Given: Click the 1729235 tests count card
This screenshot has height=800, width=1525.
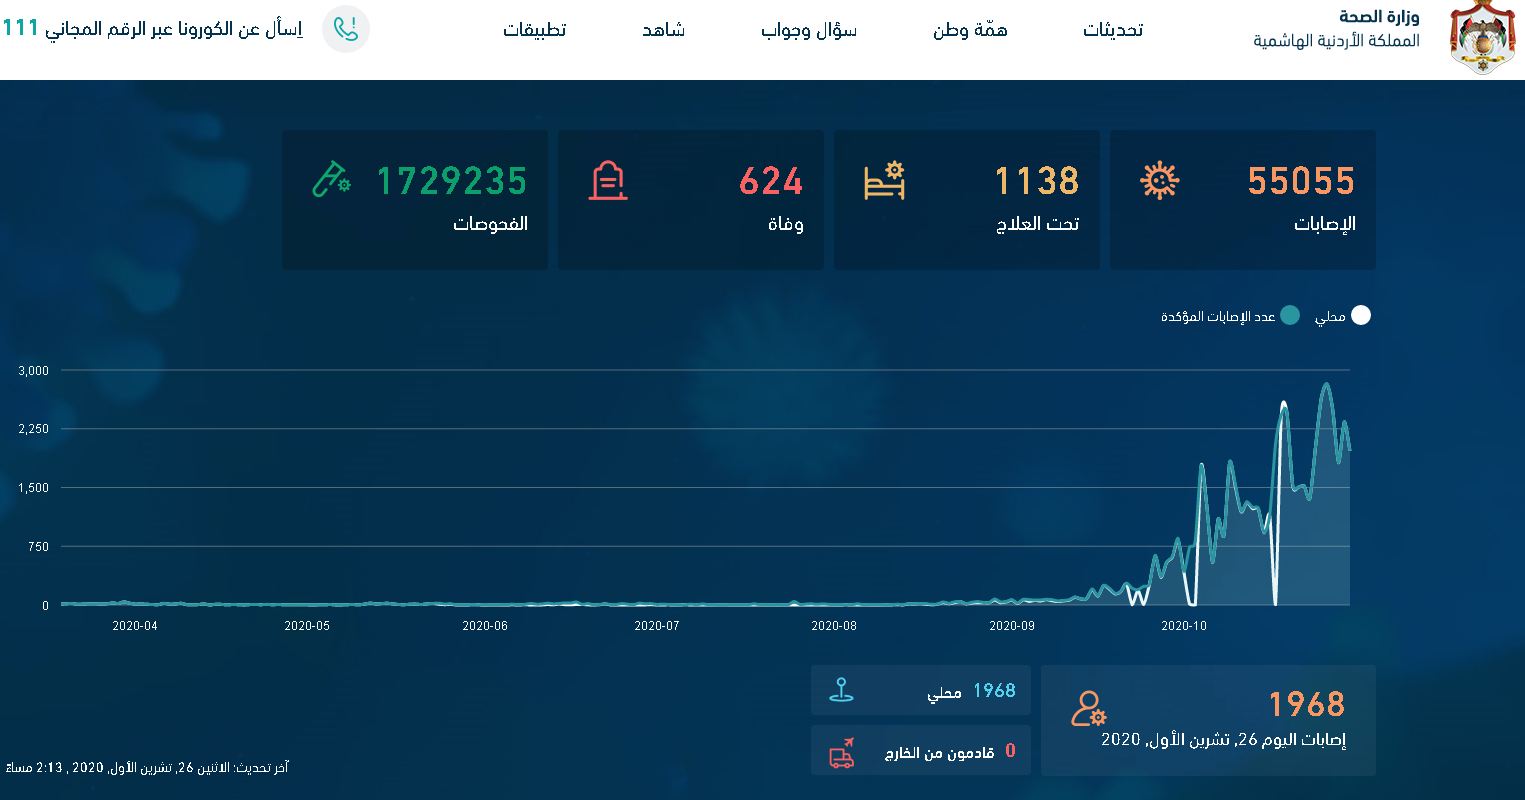Looking at the screenshot, I should click(x=415, y=199).
